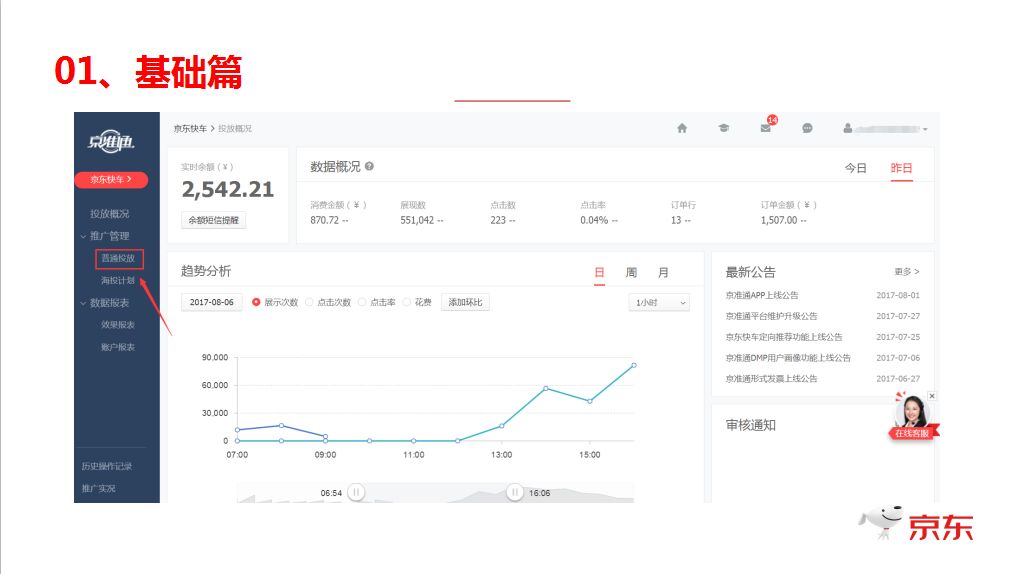Open 京准通APP上线公告 announcement
Image resolution: width=1023 pixels, height=574 pixels.
(762, 295)
